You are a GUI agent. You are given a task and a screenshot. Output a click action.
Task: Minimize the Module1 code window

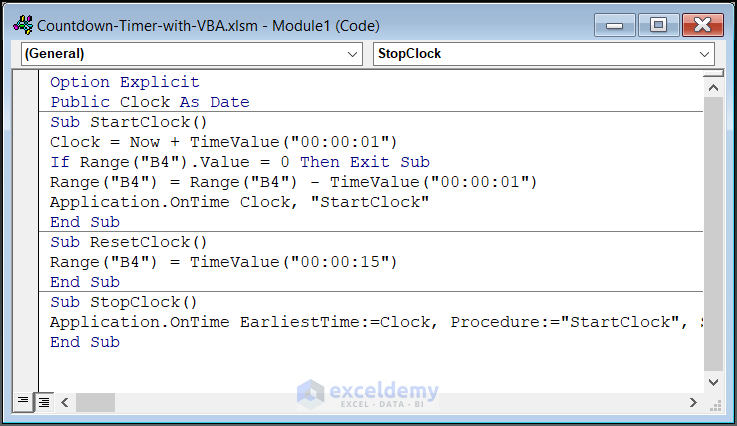(x=613, y=25)
